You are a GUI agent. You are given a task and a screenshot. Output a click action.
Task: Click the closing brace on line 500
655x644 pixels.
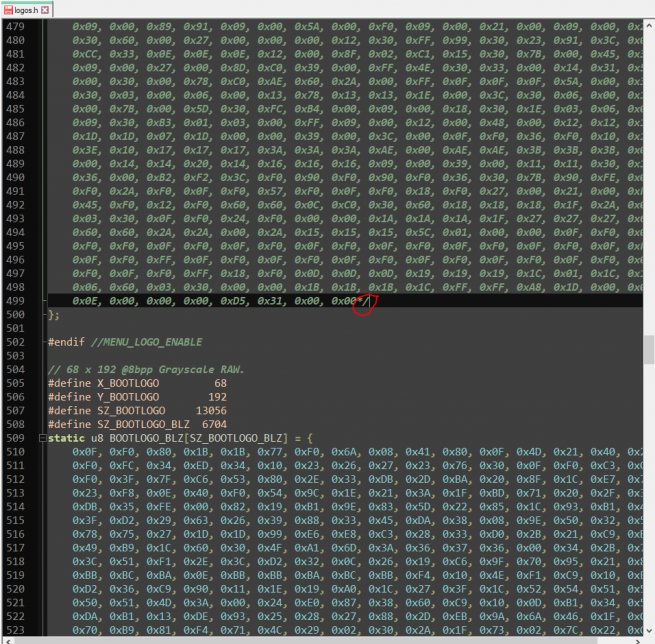point(52,315)
